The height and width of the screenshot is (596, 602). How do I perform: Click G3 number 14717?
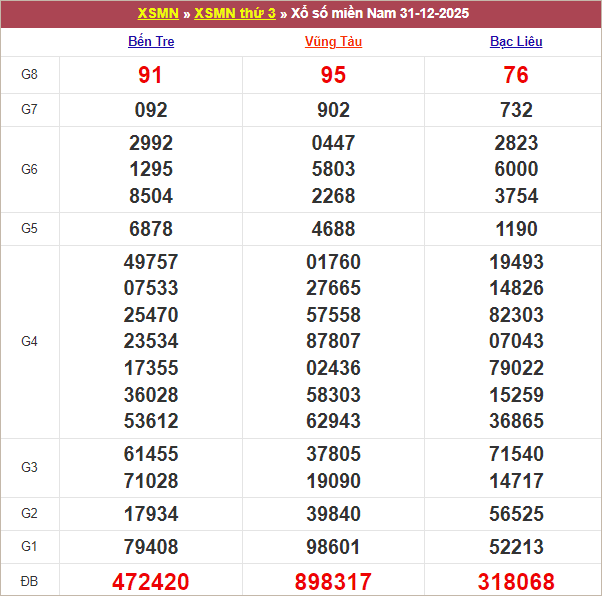pos(516,481)
